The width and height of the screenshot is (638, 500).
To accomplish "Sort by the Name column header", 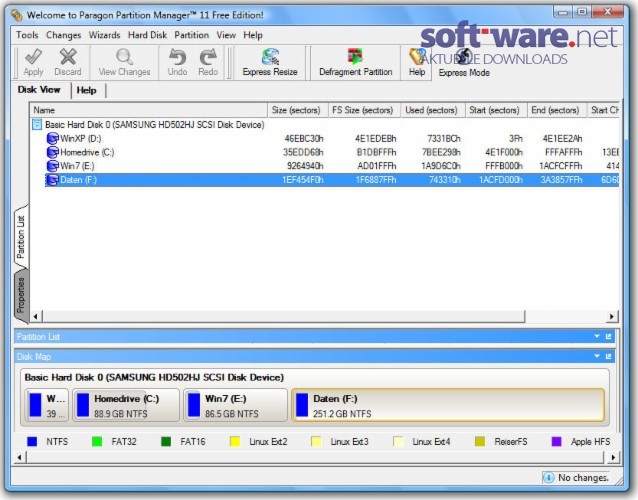I will pyautogui.click(x=149, y=110).
